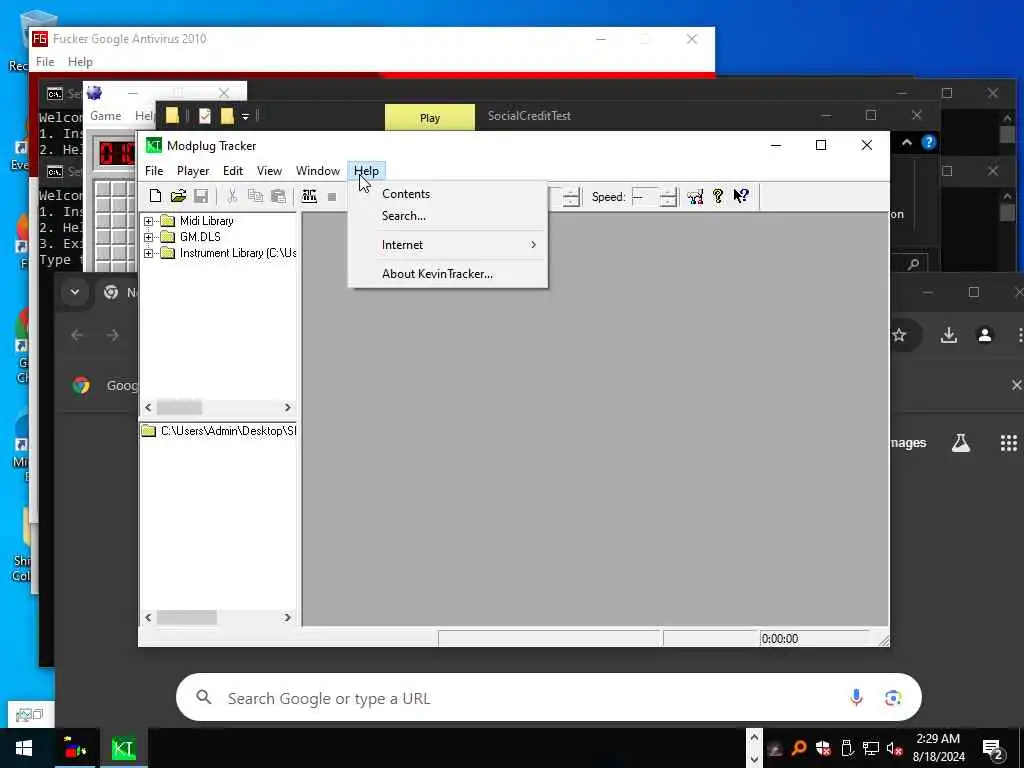Show hidden tray icons arrow
This screenshot has width=1024, height=768.
coord(754,737)
